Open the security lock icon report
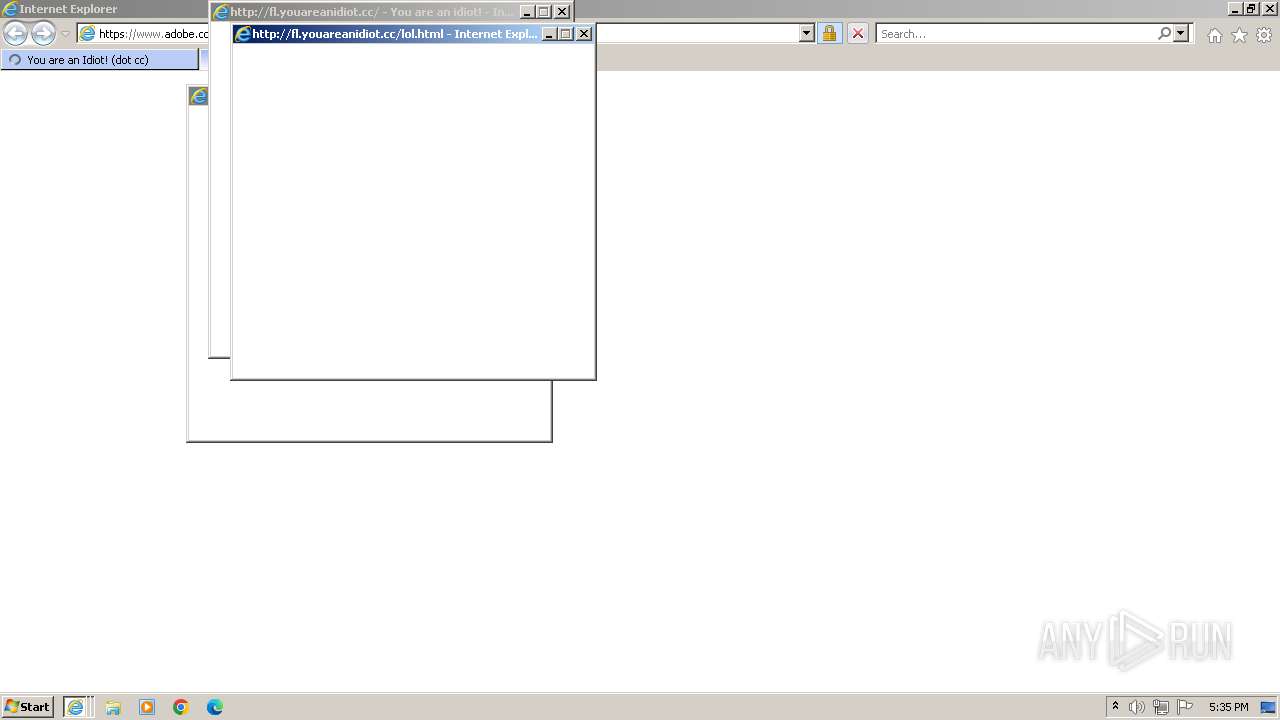This screenshot has width=1280, height=720. 829,34
